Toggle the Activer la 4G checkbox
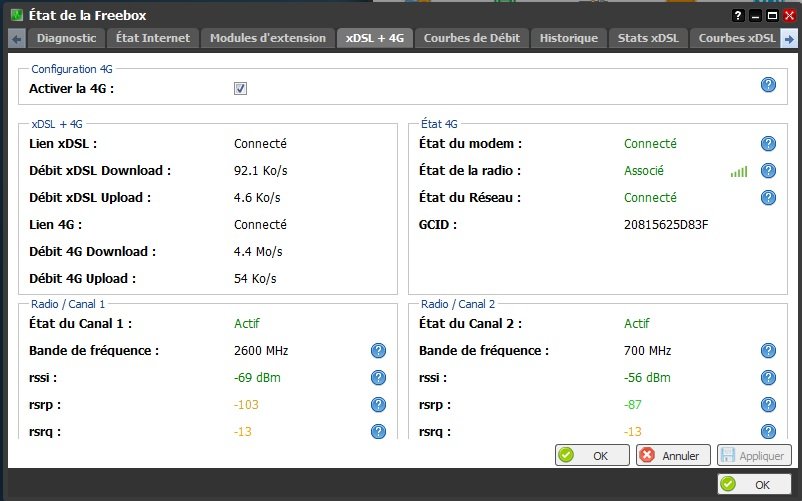 click(240, 89)
